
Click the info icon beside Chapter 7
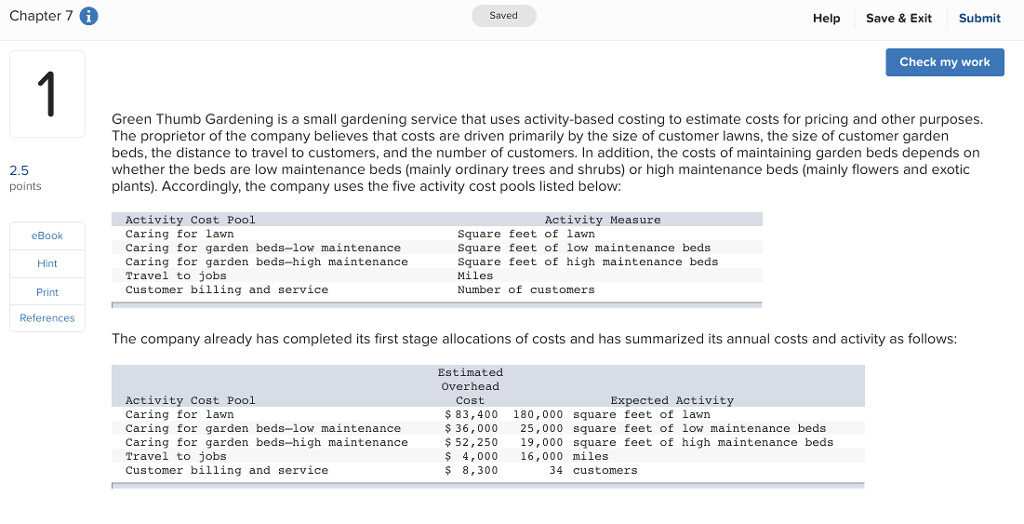[88, 17]
